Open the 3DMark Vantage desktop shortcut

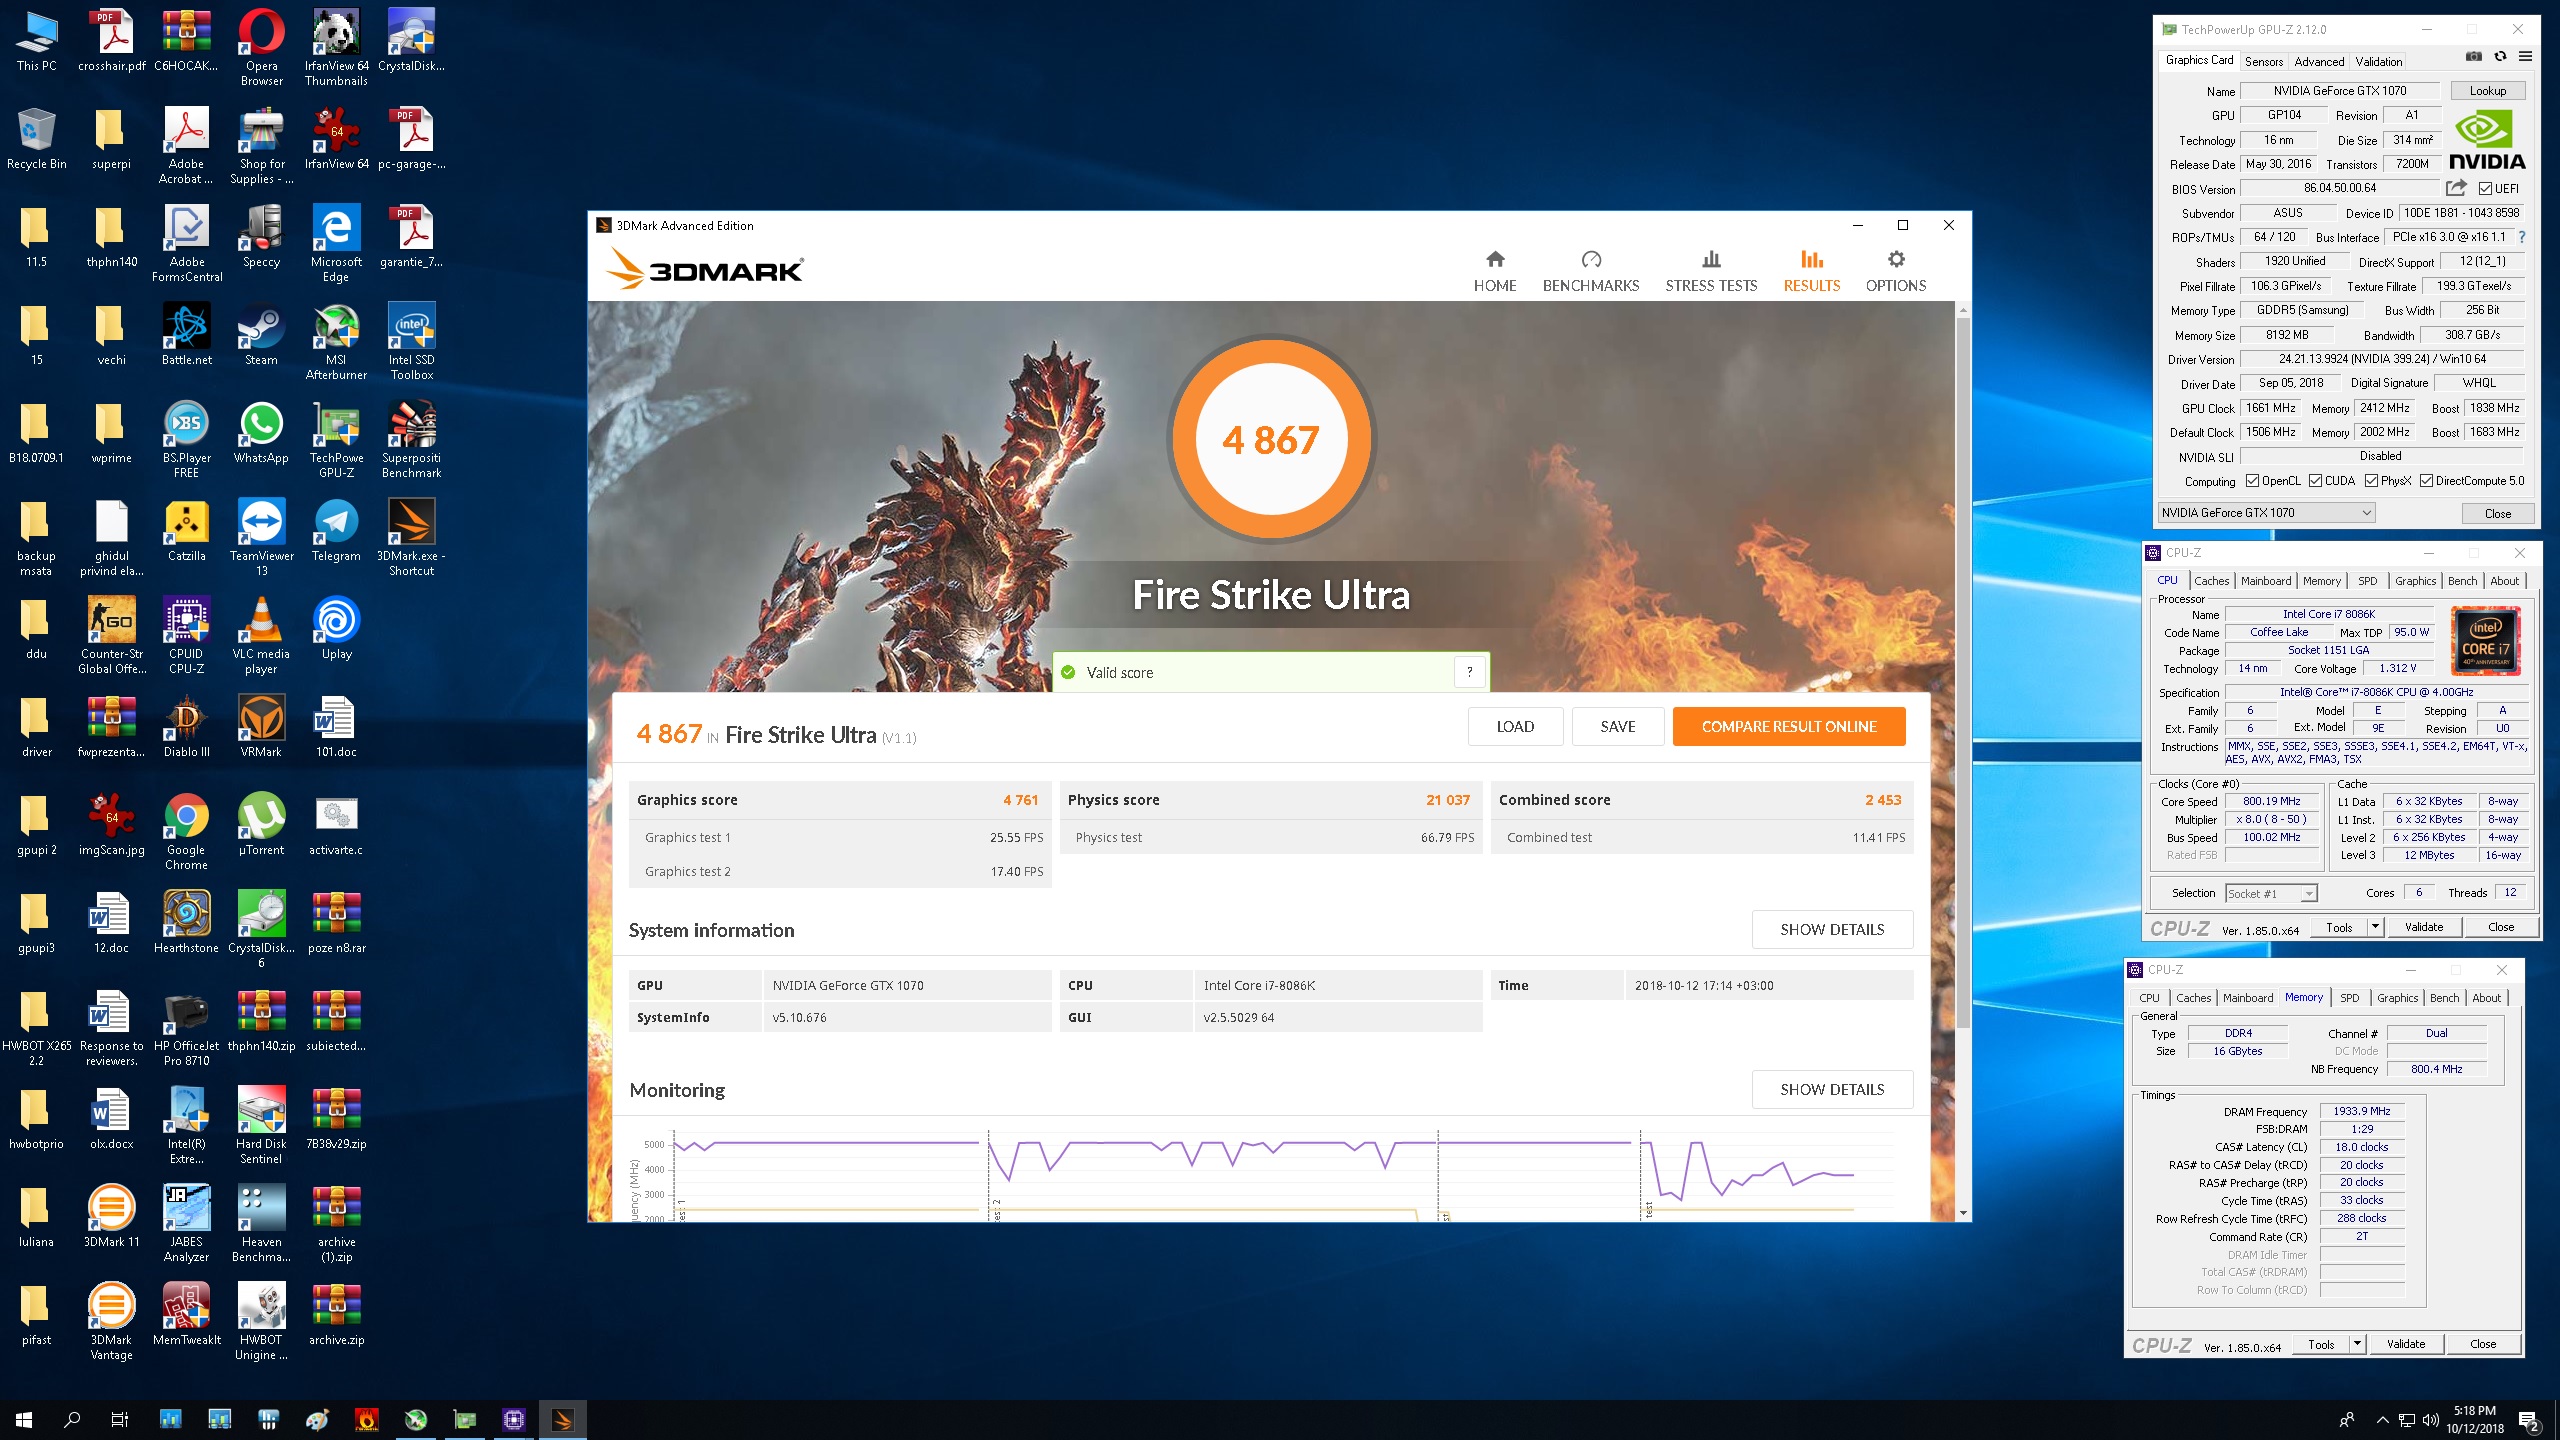pyautogui.click(x=111, y=1323)
